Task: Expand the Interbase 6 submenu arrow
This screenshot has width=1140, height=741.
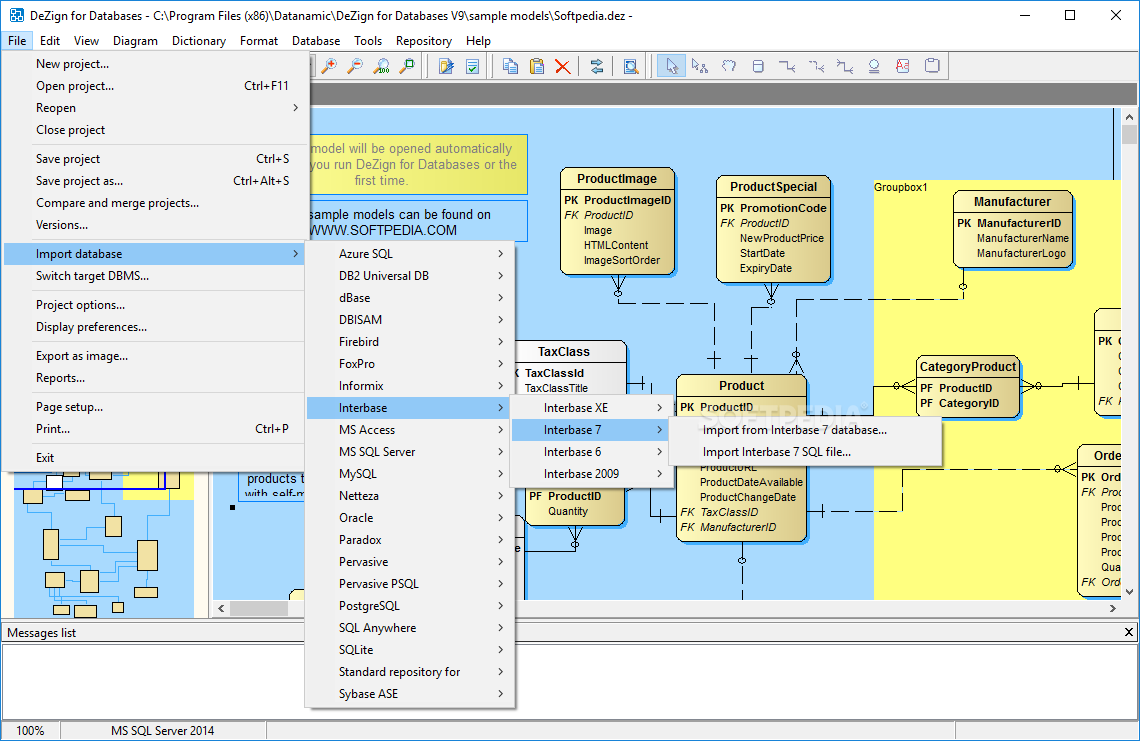Action: coord(659,452)
